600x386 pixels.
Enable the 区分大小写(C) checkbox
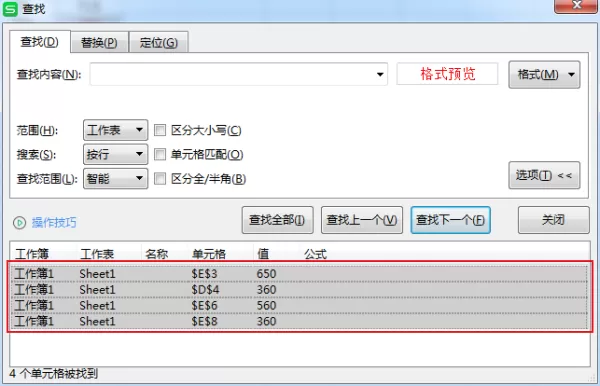160,130
